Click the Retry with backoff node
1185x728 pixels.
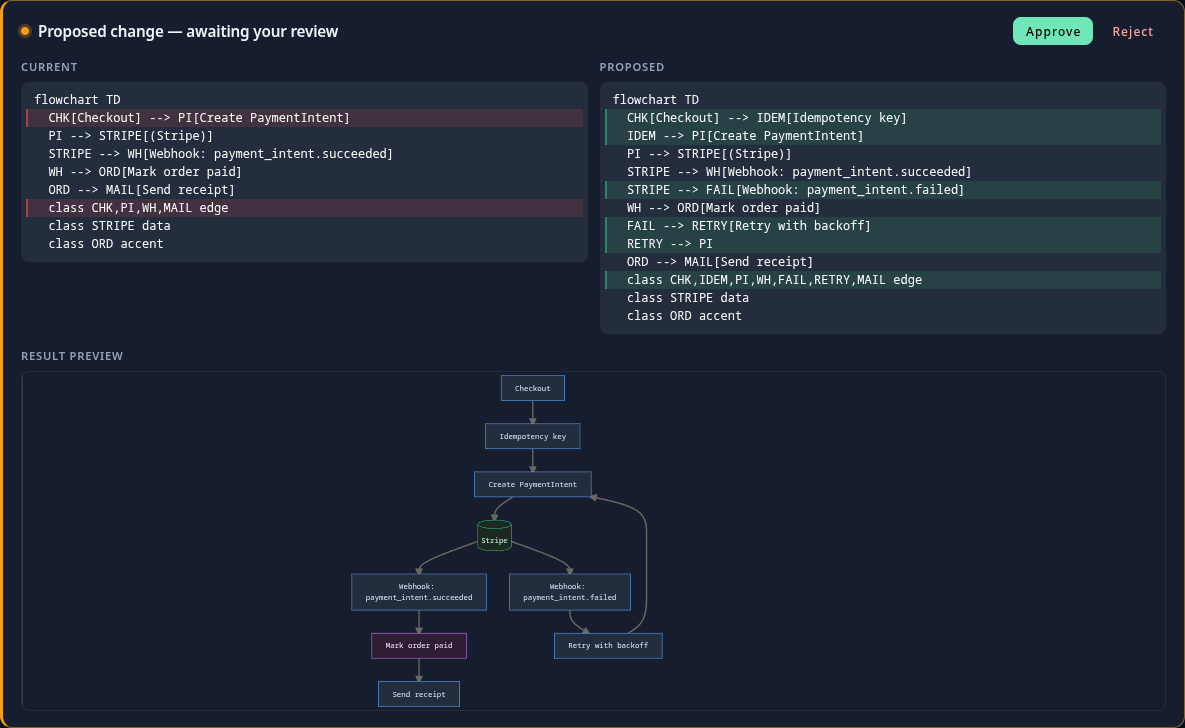[x=608, y=646]
